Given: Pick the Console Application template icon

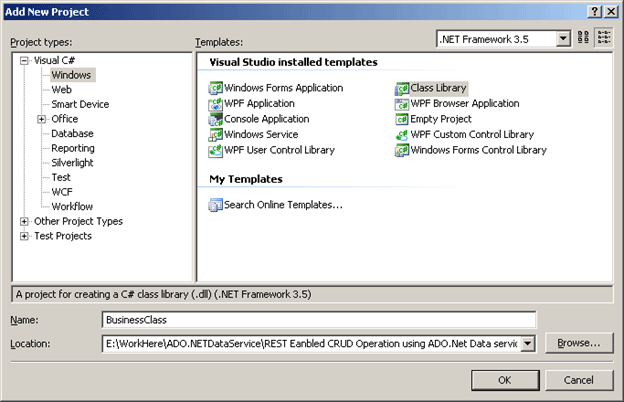Looking at the screenshot, I should pyautogui.click(x=215, y=119).
